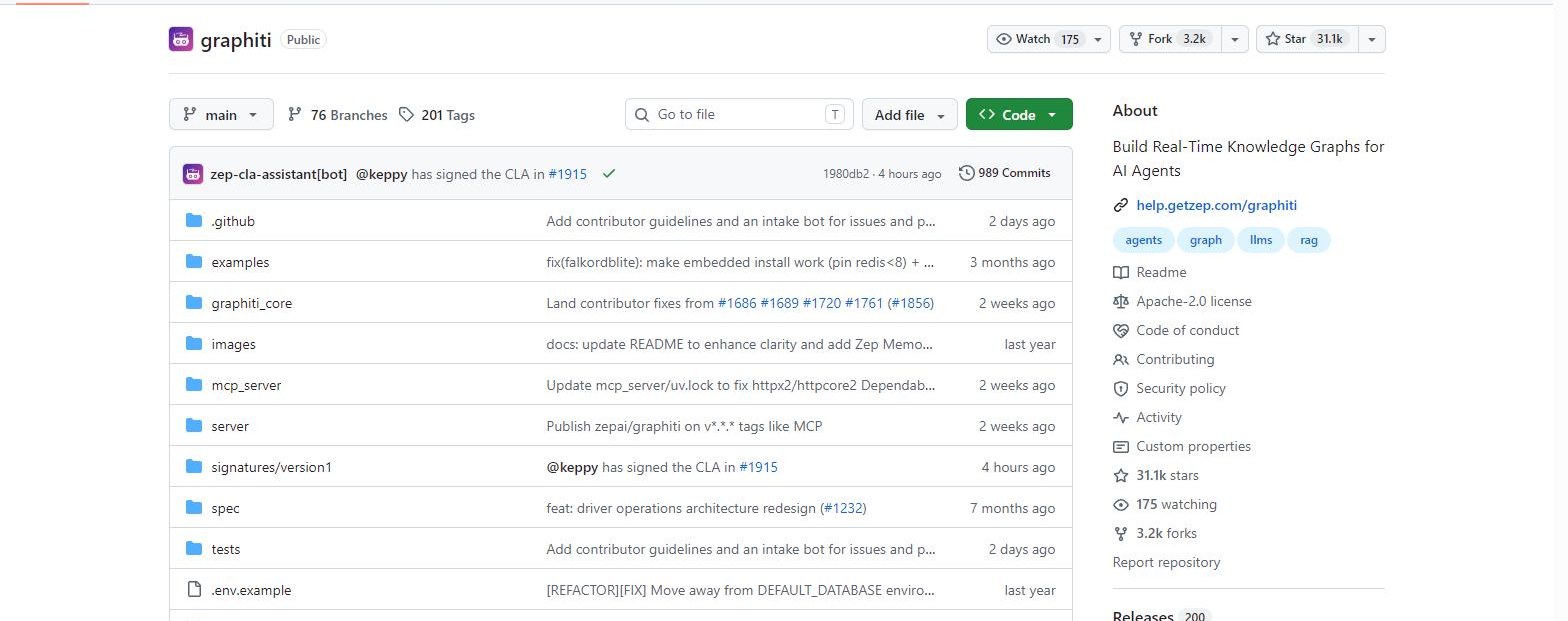The image size is (1568, 621).
Task: Select the graph topic tag
Action: tap(1206, 240)
